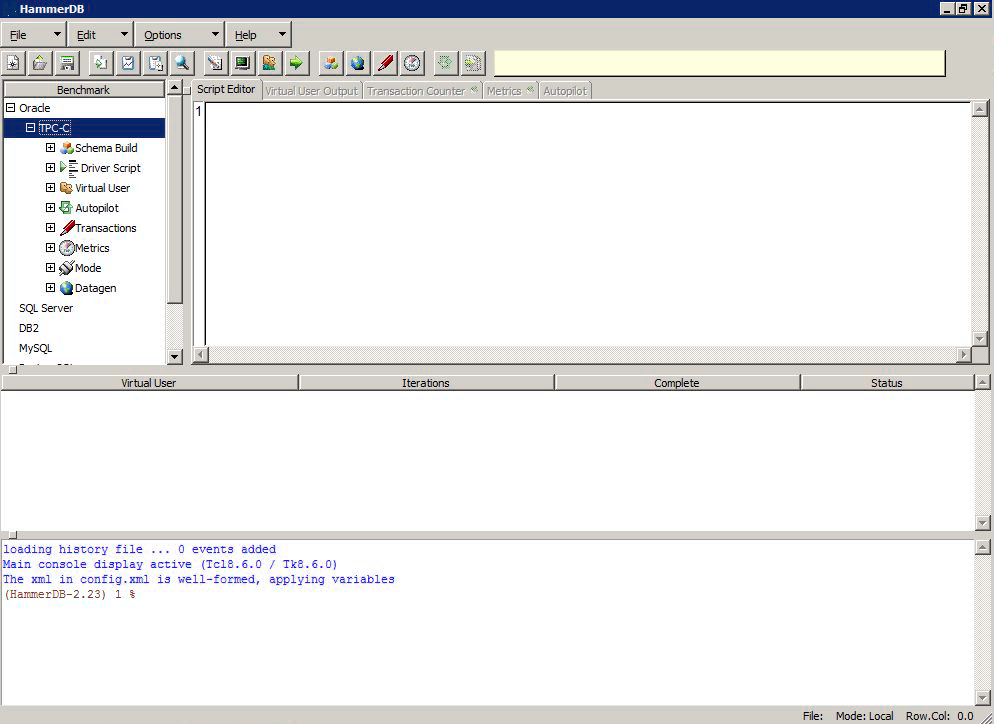Viewport: 994px width, 724px height.
Task: Click the Complete column header
Action: point(676,383)
